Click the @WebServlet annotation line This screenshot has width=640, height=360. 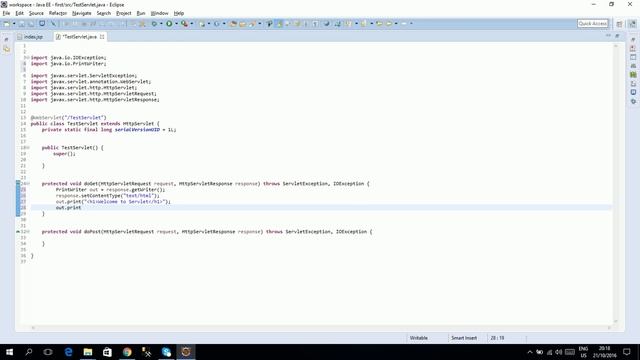pyautogui.click(x=68, y=118)
